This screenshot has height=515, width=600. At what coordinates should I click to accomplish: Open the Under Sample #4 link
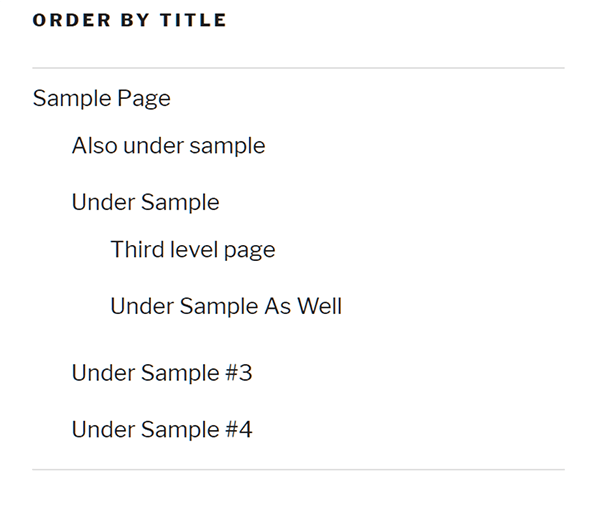point(162,429)
